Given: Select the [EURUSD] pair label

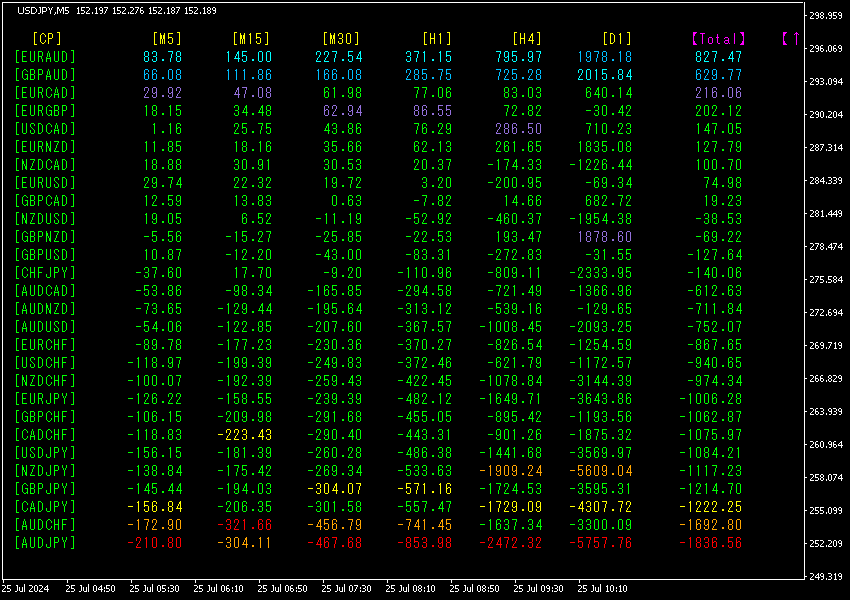Looking at the screenshot, I should (45, 183).
